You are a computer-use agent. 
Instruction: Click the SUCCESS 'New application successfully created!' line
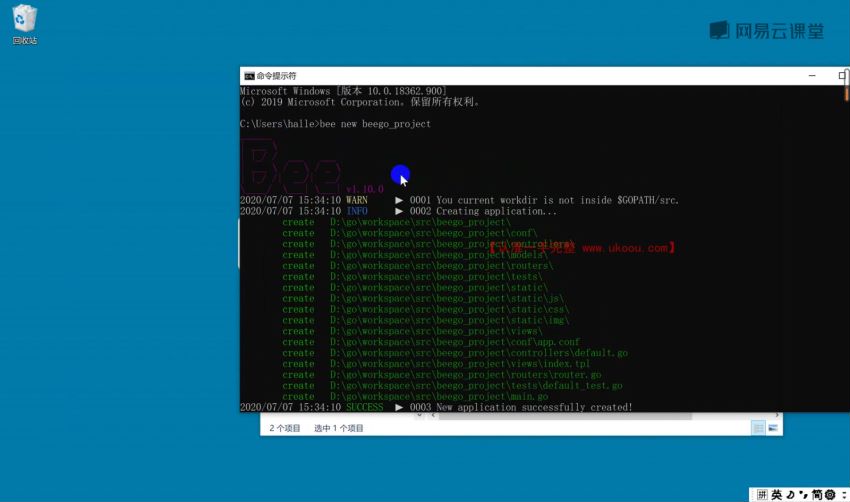click(x=436, y=407)
